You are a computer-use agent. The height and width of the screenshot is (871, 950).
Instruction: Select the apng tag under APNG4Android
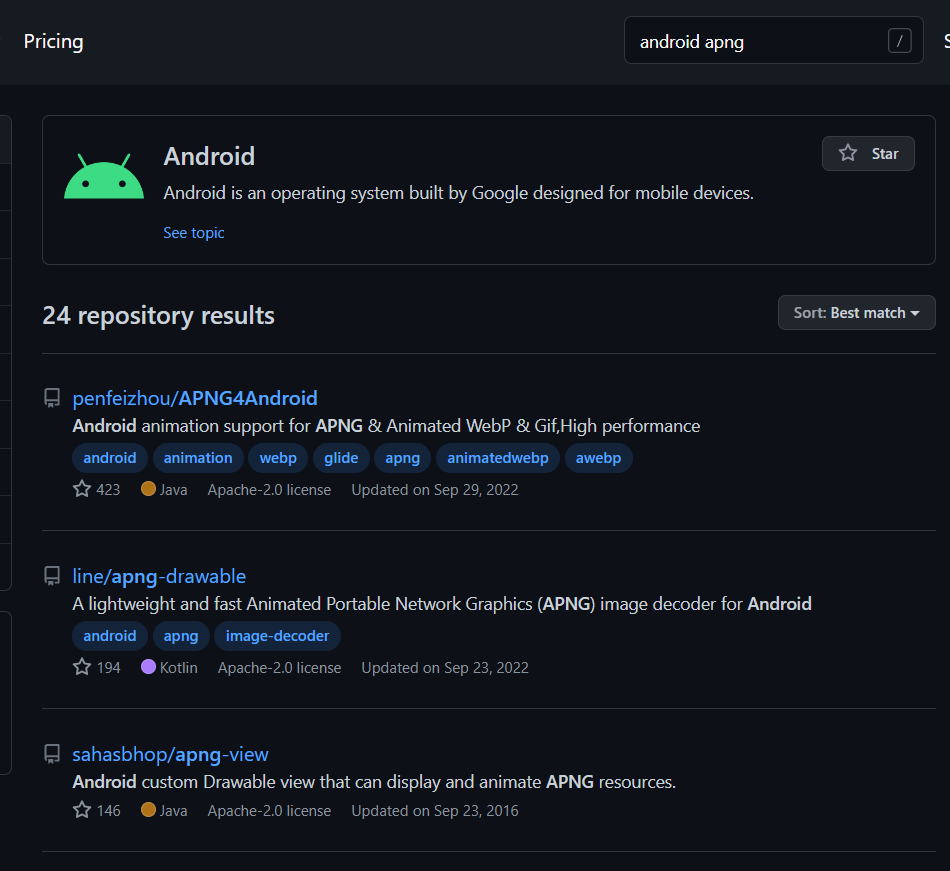(x=402, y=458)
